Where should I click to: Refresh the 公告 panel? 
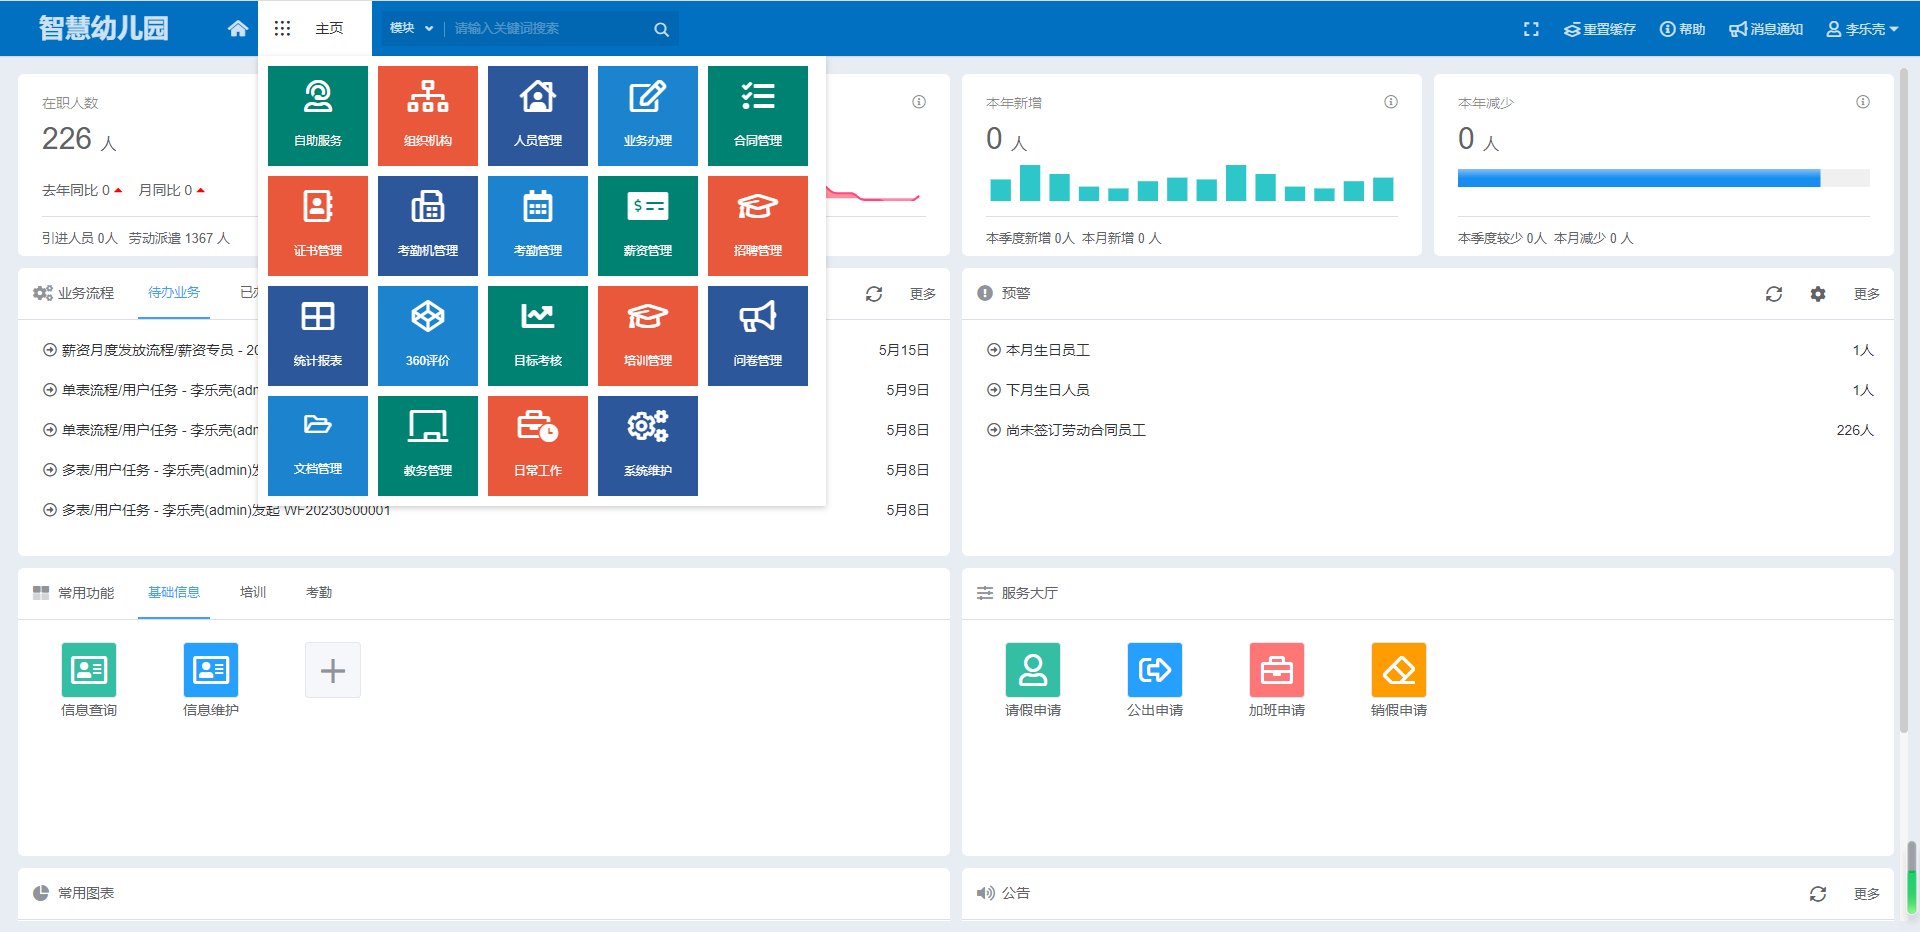(x=1818, y=894)
